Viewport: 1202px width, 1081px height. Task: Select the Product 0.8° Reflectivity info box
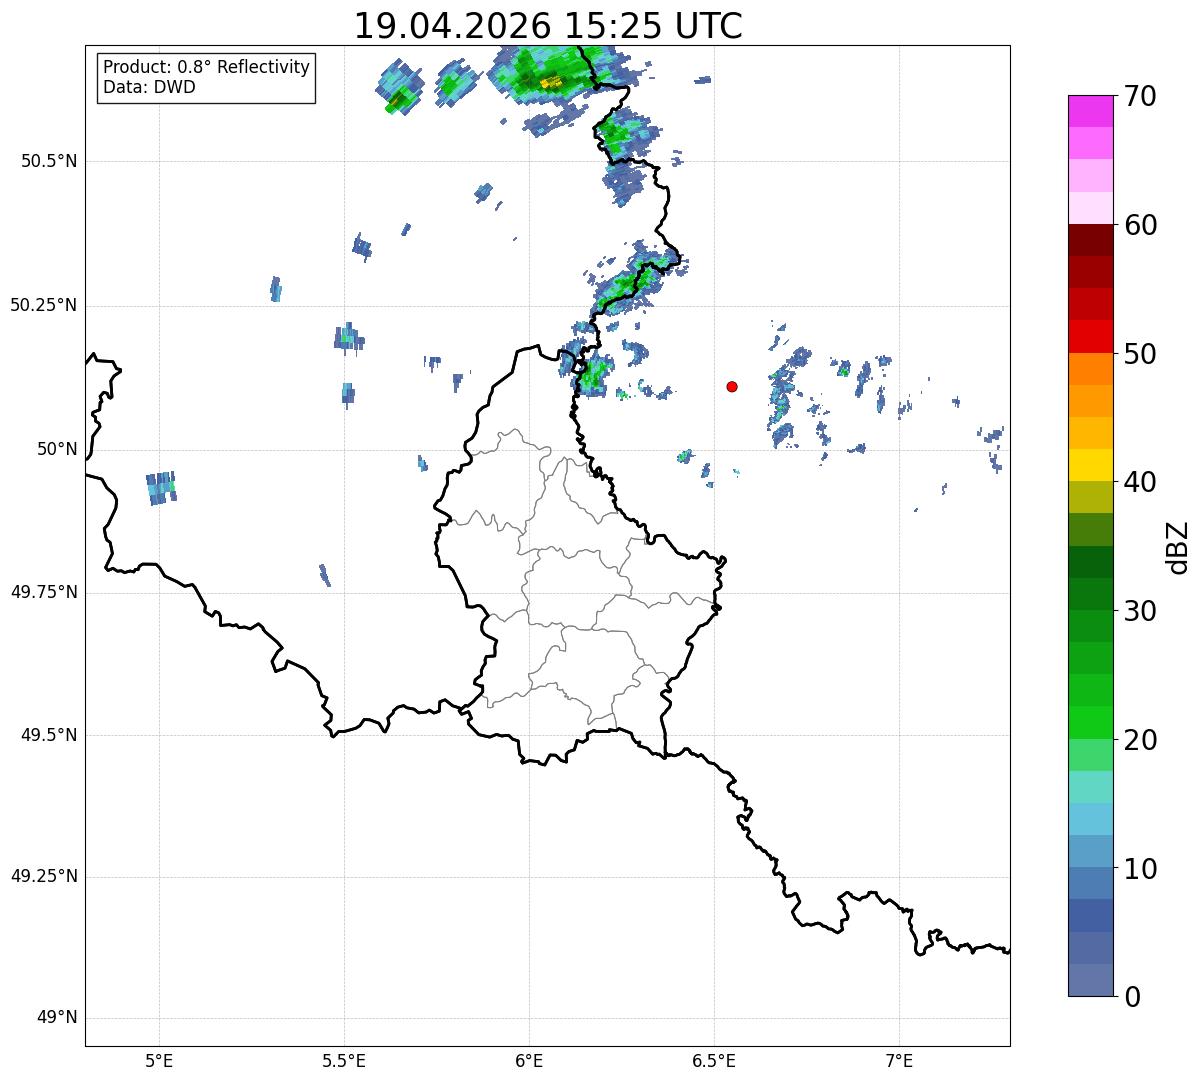click(x=207, y=77)
